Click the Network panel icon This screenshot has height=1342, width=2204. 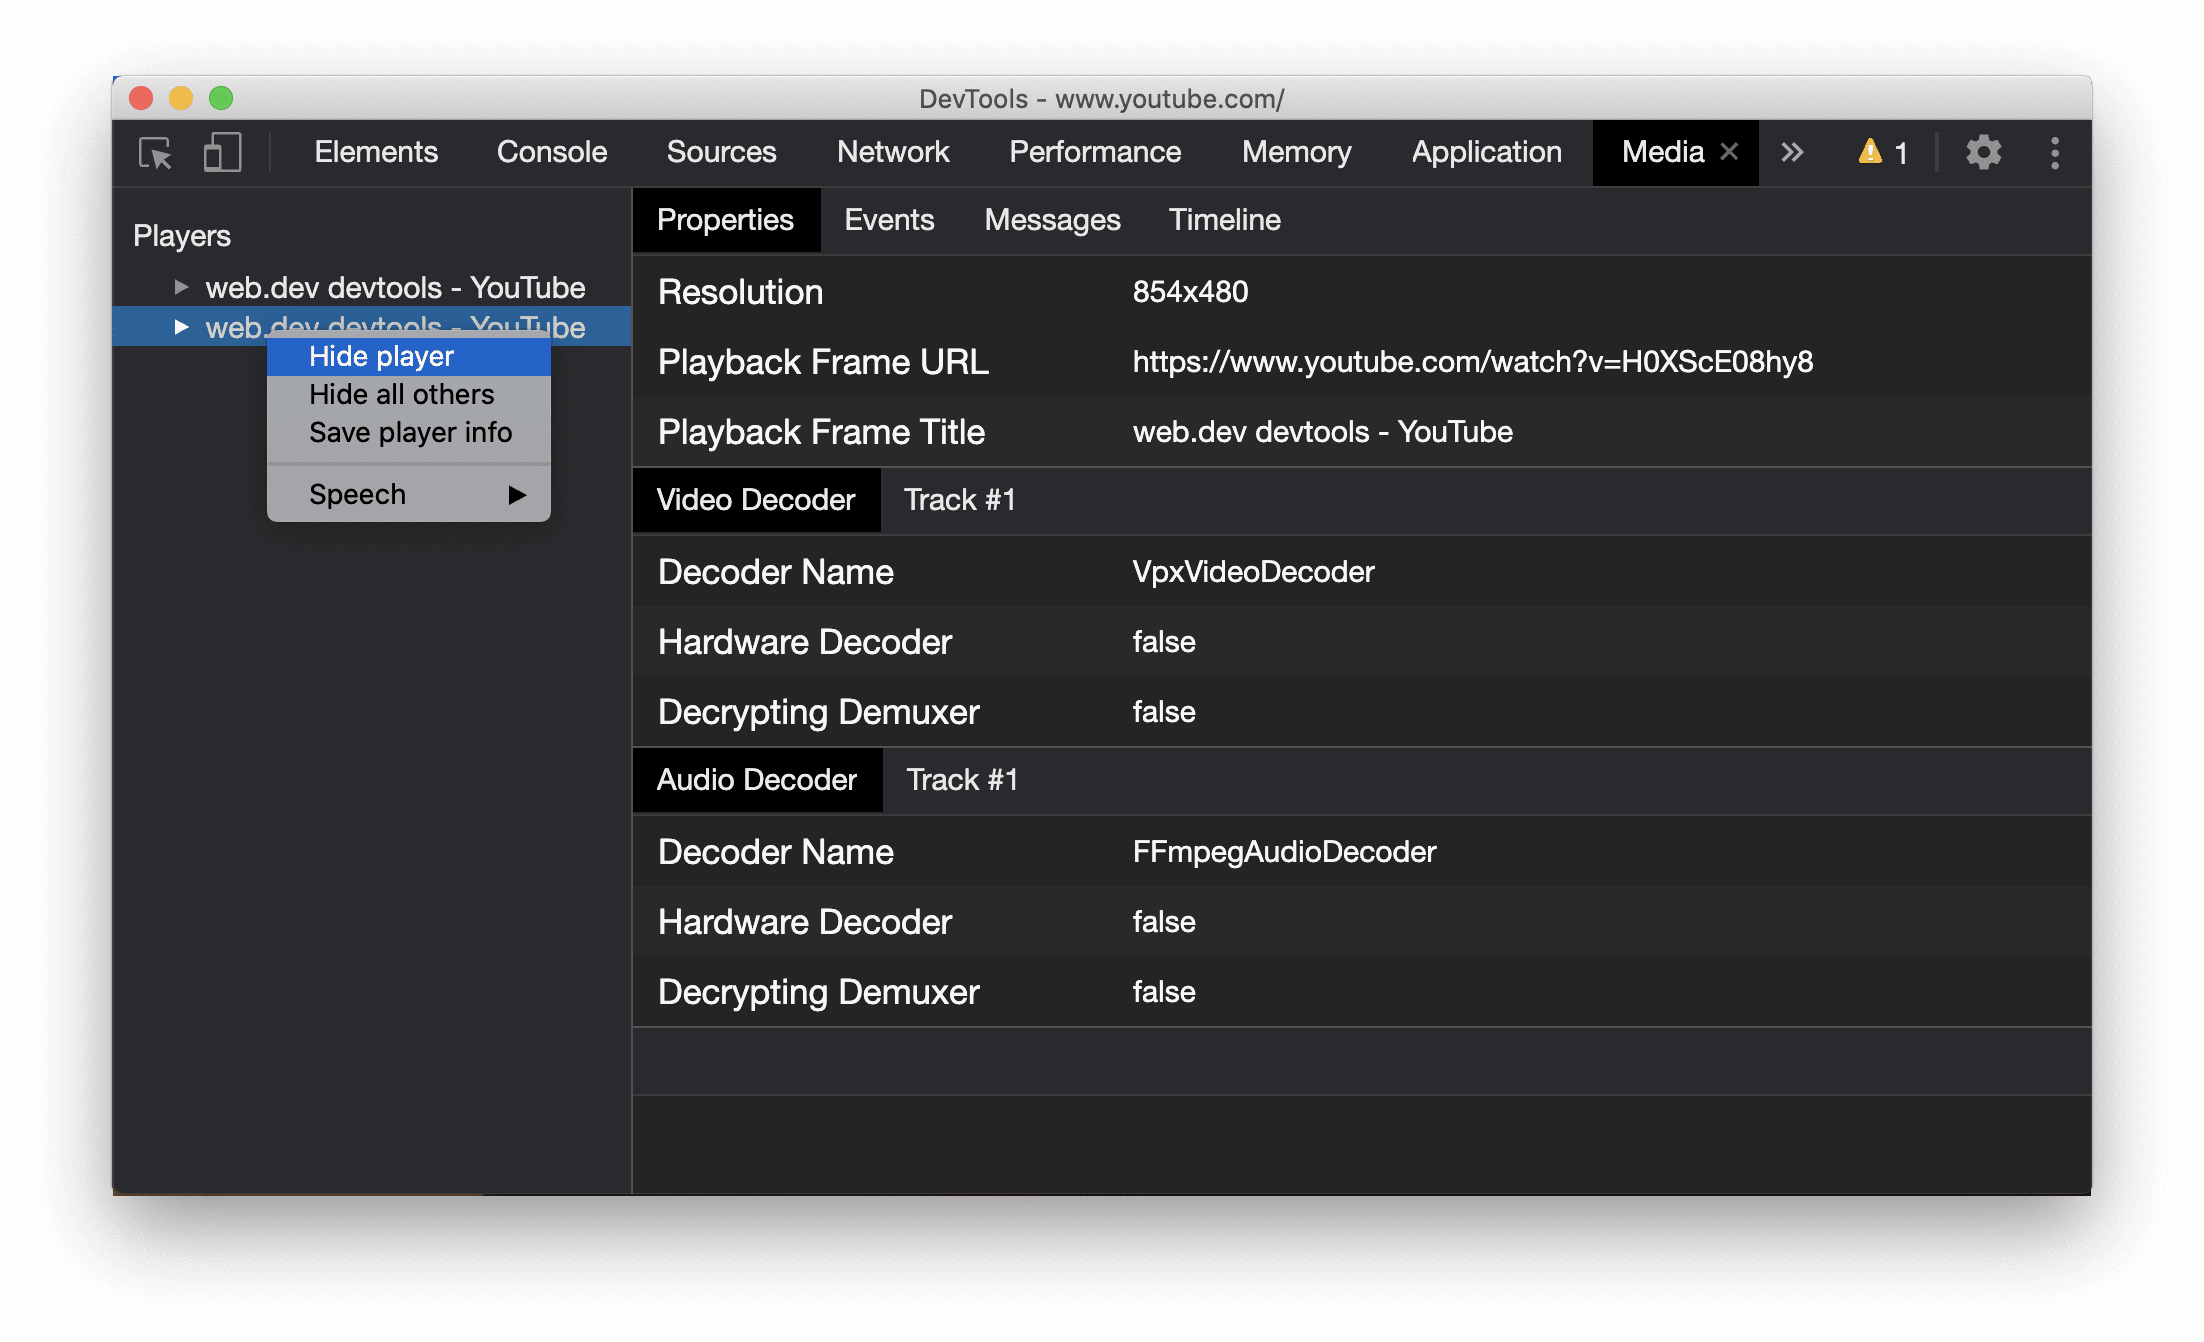(x=894, y=153)
